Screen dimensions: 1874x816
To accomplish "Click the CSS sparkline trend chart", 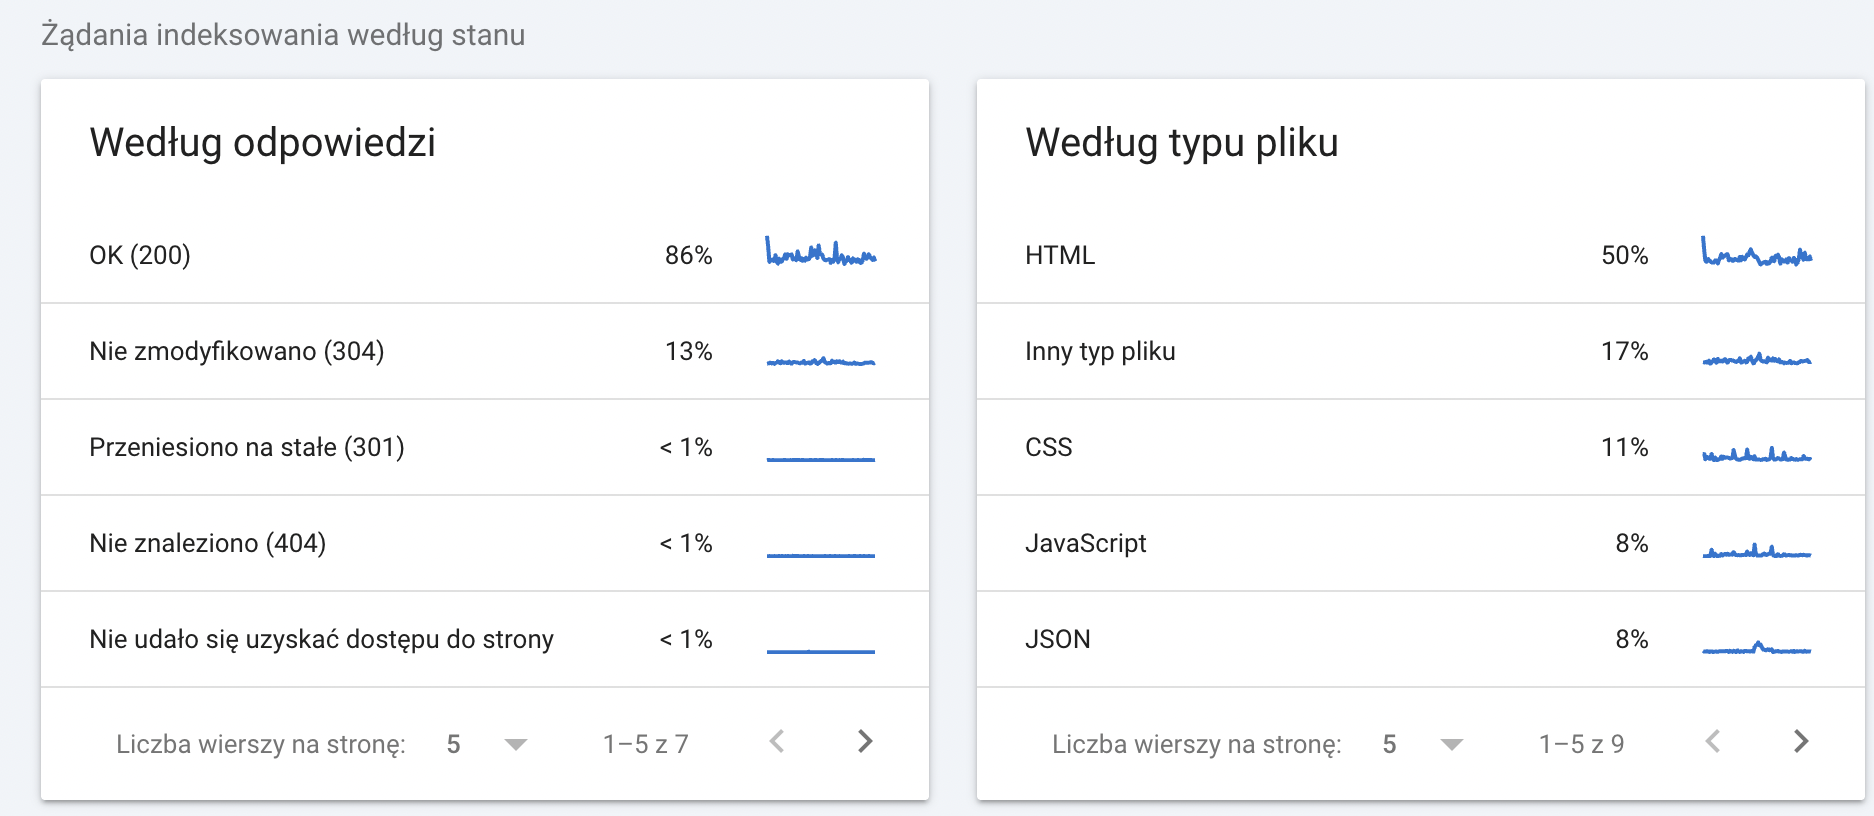I will tap(1756, 455).
